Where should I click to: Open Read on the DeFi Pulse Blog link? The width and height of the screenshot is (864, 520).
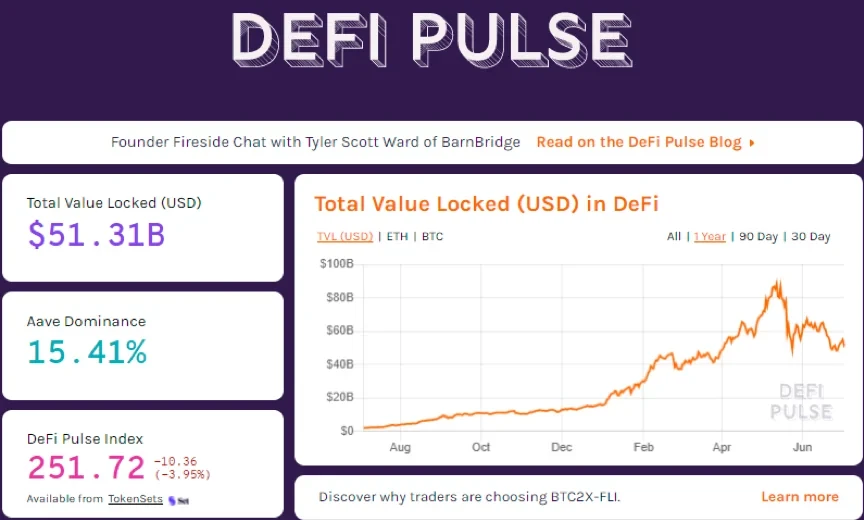coord(639,142)
